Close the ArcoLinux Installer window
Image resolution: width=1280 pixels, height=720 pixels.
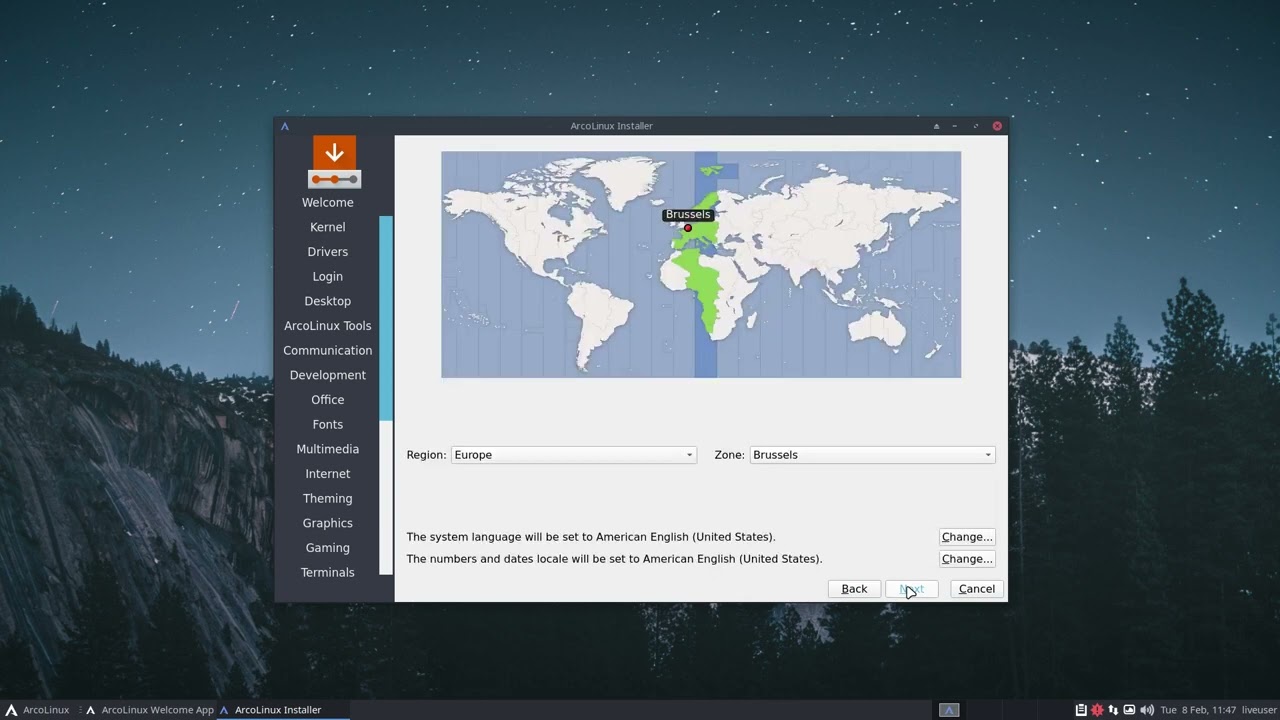(997, 126)
